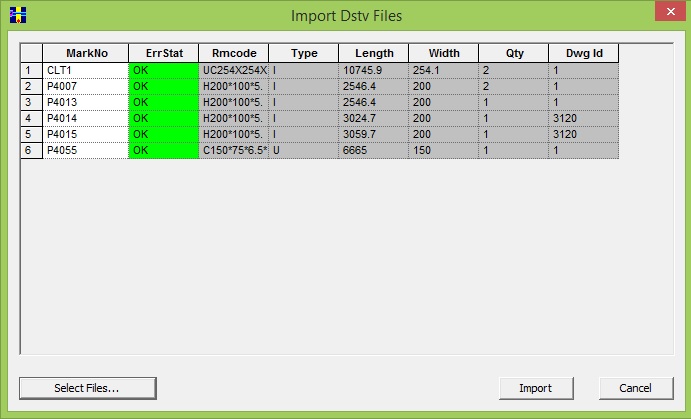Click the Rmcode column header
This screenshot has width=691, height=419.
[x=233, y=53]
